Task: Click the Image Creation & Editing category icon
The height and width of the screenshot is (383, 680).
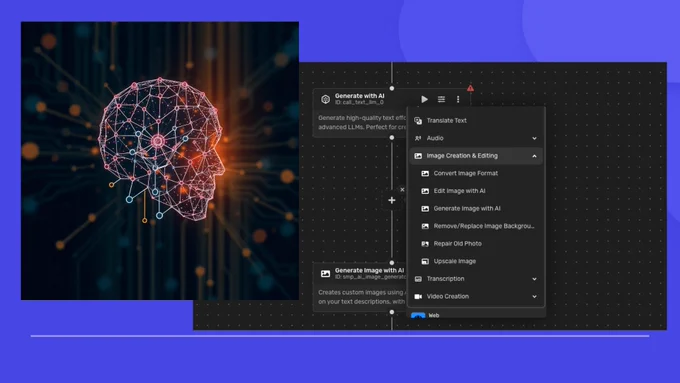Action: 418,156
